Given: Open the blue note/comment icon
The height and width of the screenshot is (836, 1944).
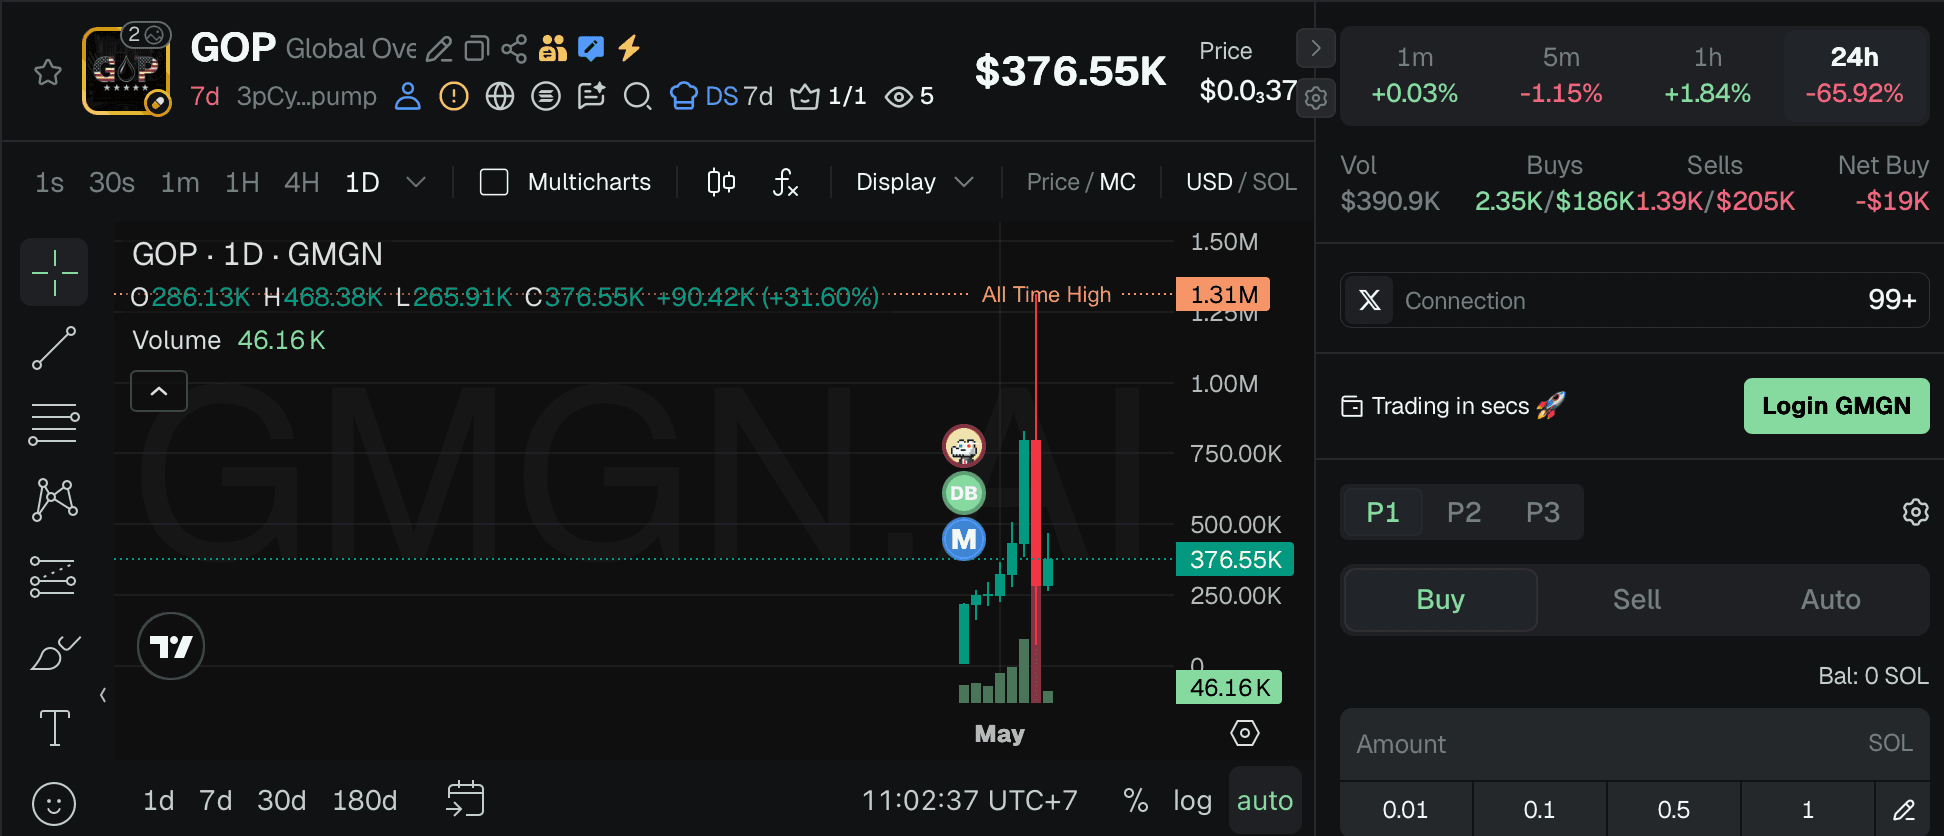Looking at the screenshot, I should tap(591, 48).
